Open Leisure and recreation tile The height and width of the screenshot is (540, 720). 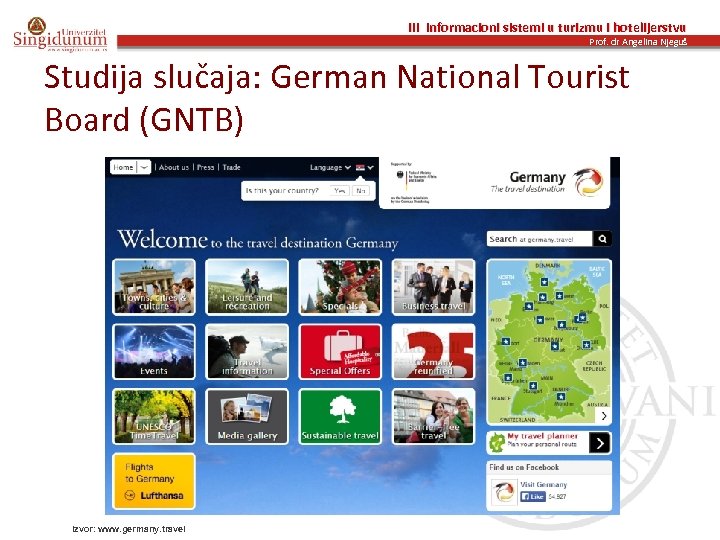tap(247, 287)
